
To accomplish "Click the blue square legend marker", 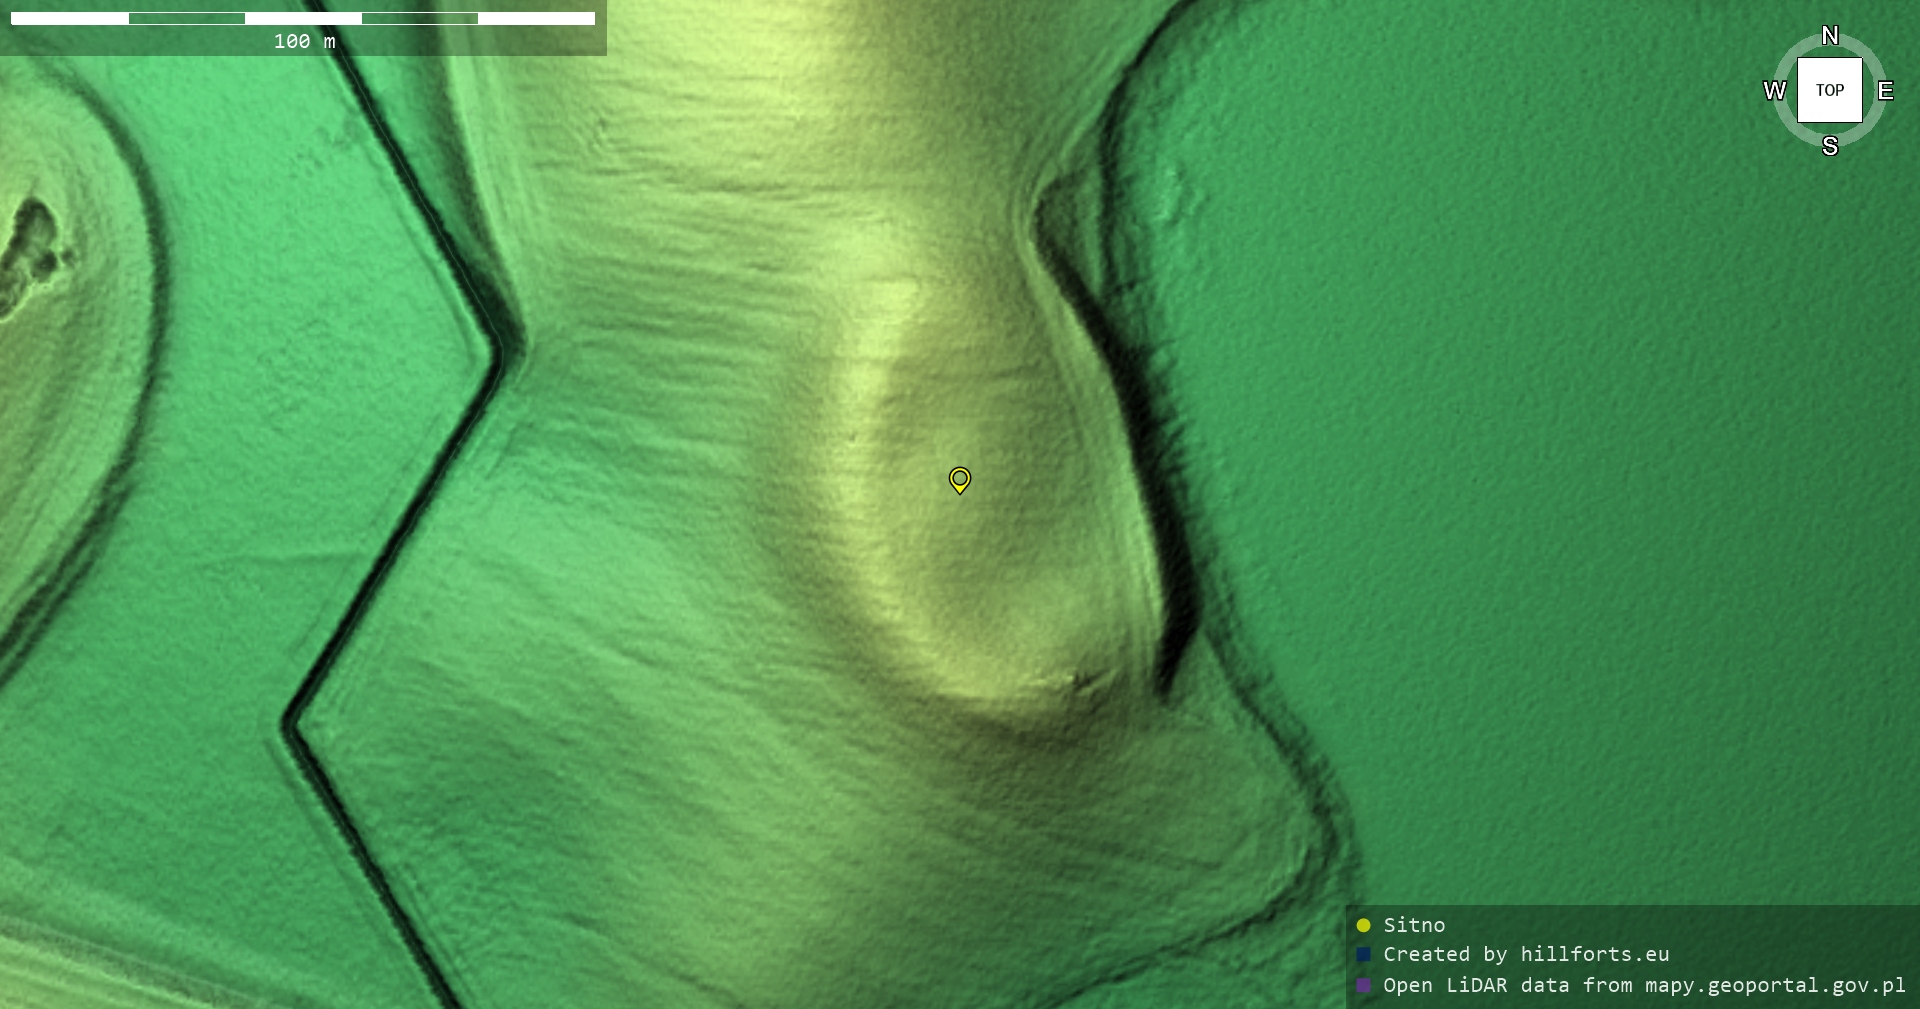I will 1363,954.
